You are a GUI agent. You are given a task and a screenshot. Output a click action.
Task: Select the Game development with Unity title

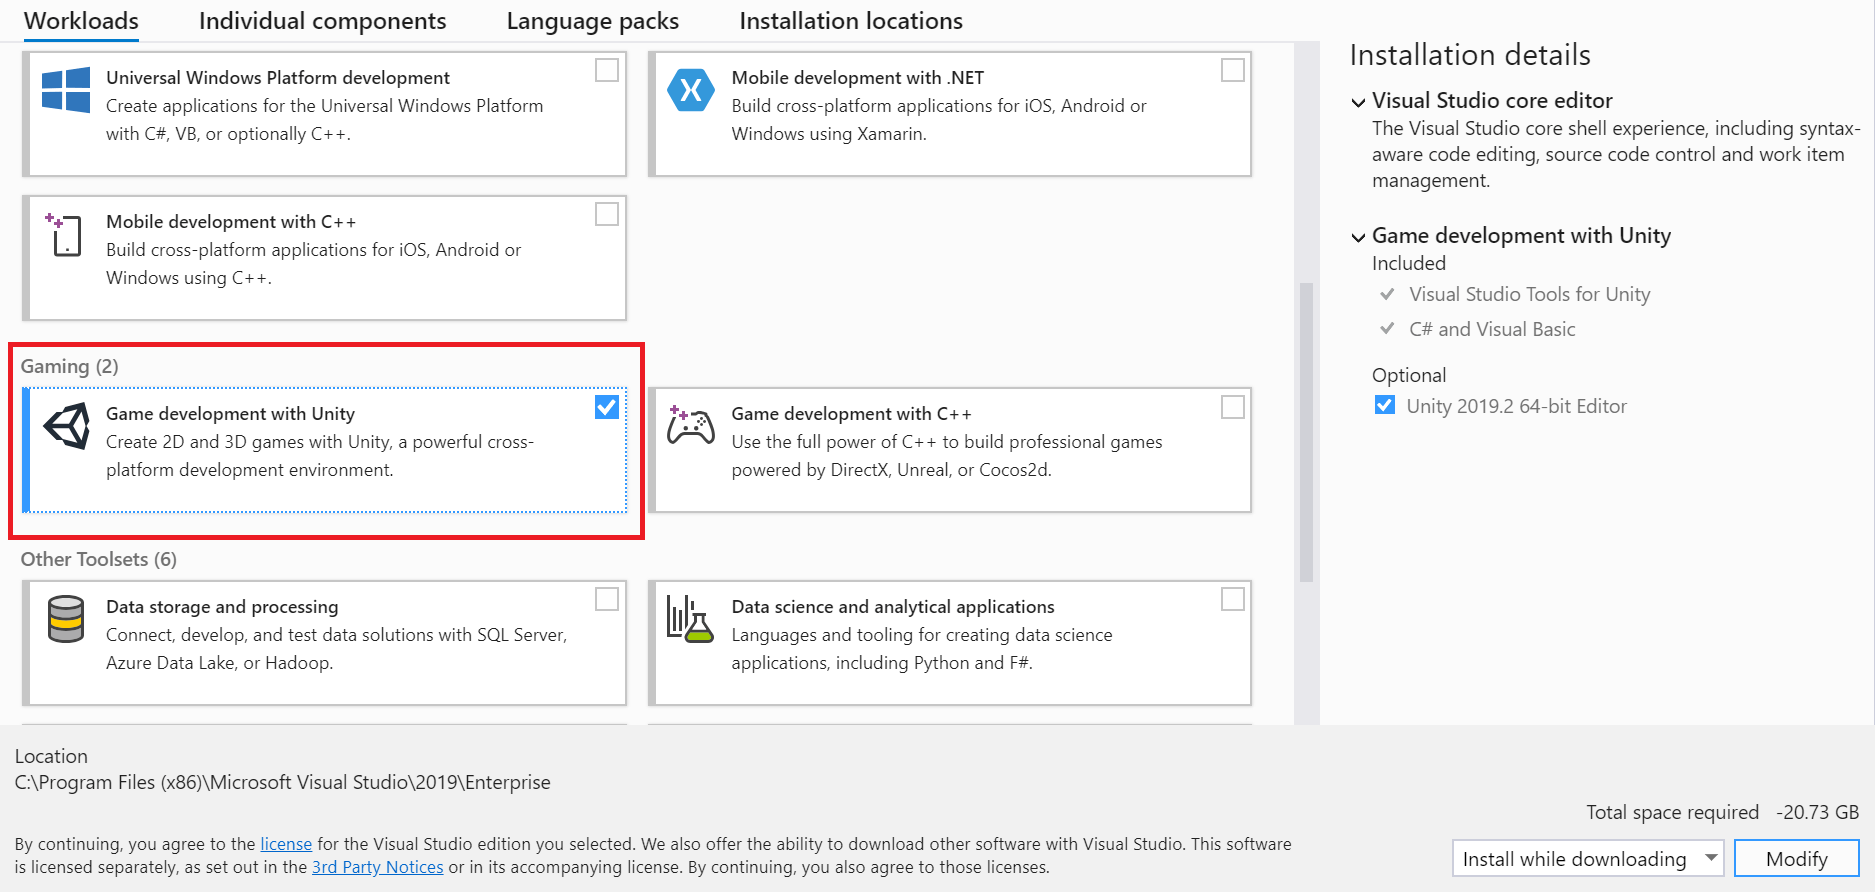[231, 414]
